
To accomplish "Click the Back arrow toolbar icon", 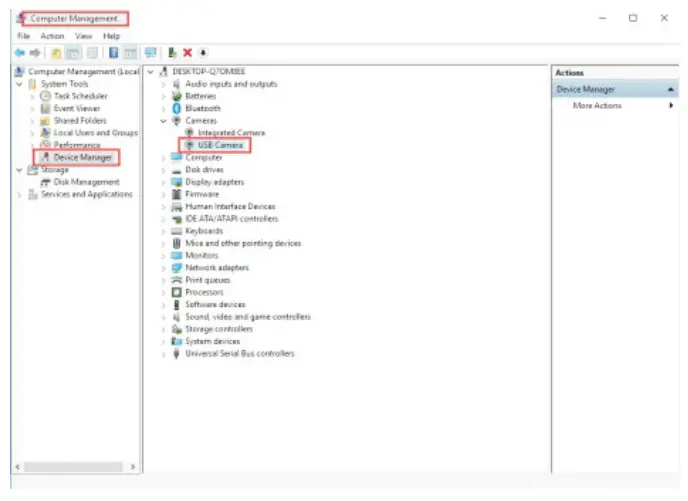I will pos(20,53).
